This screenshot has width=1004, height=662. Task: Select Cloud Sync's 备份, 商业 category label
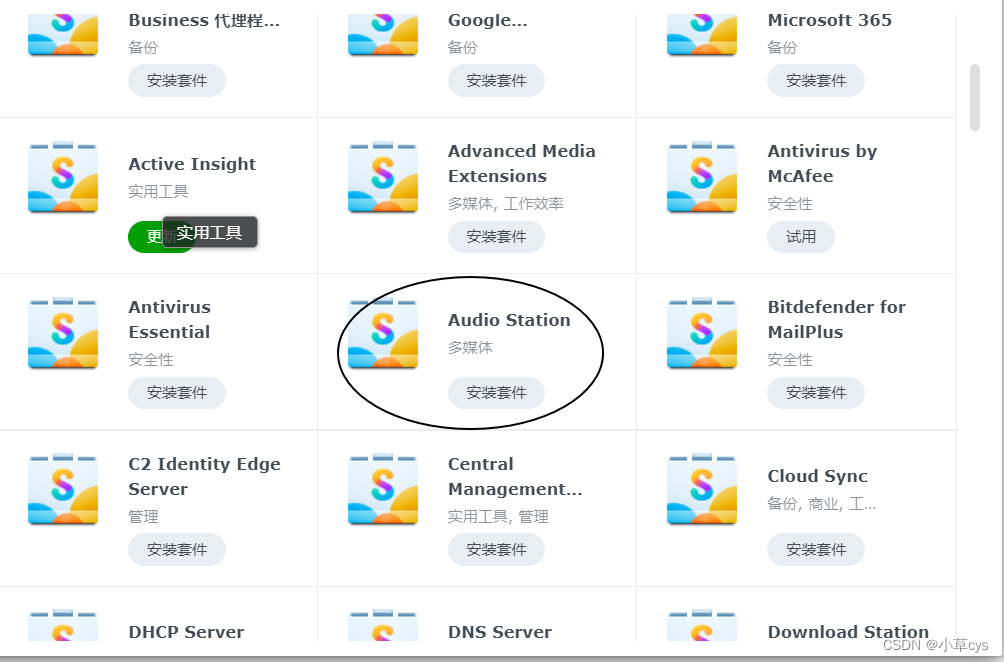pos(822,504)
